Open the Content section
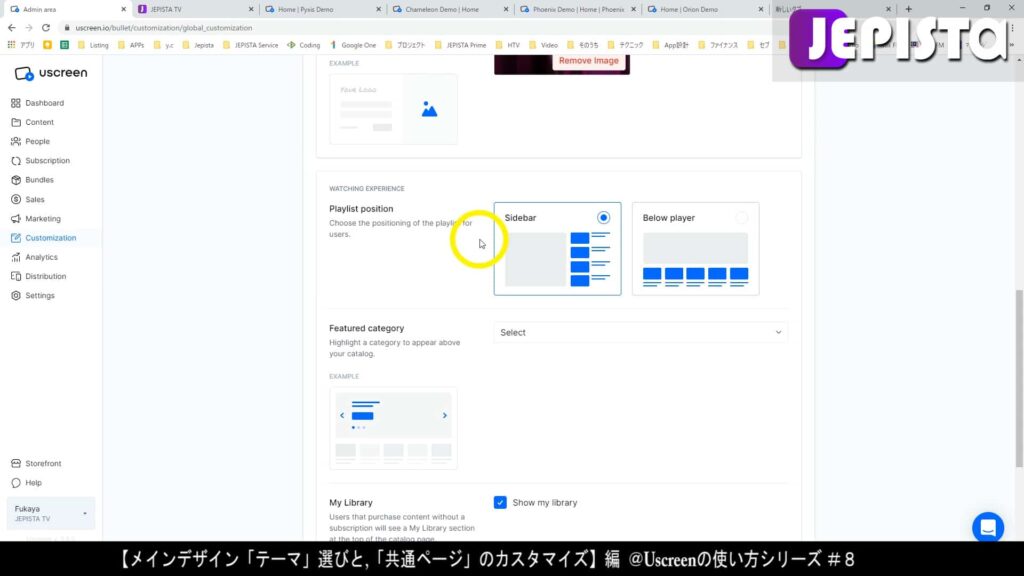This screenshot has width=1024, height=576. pos(32,122)
